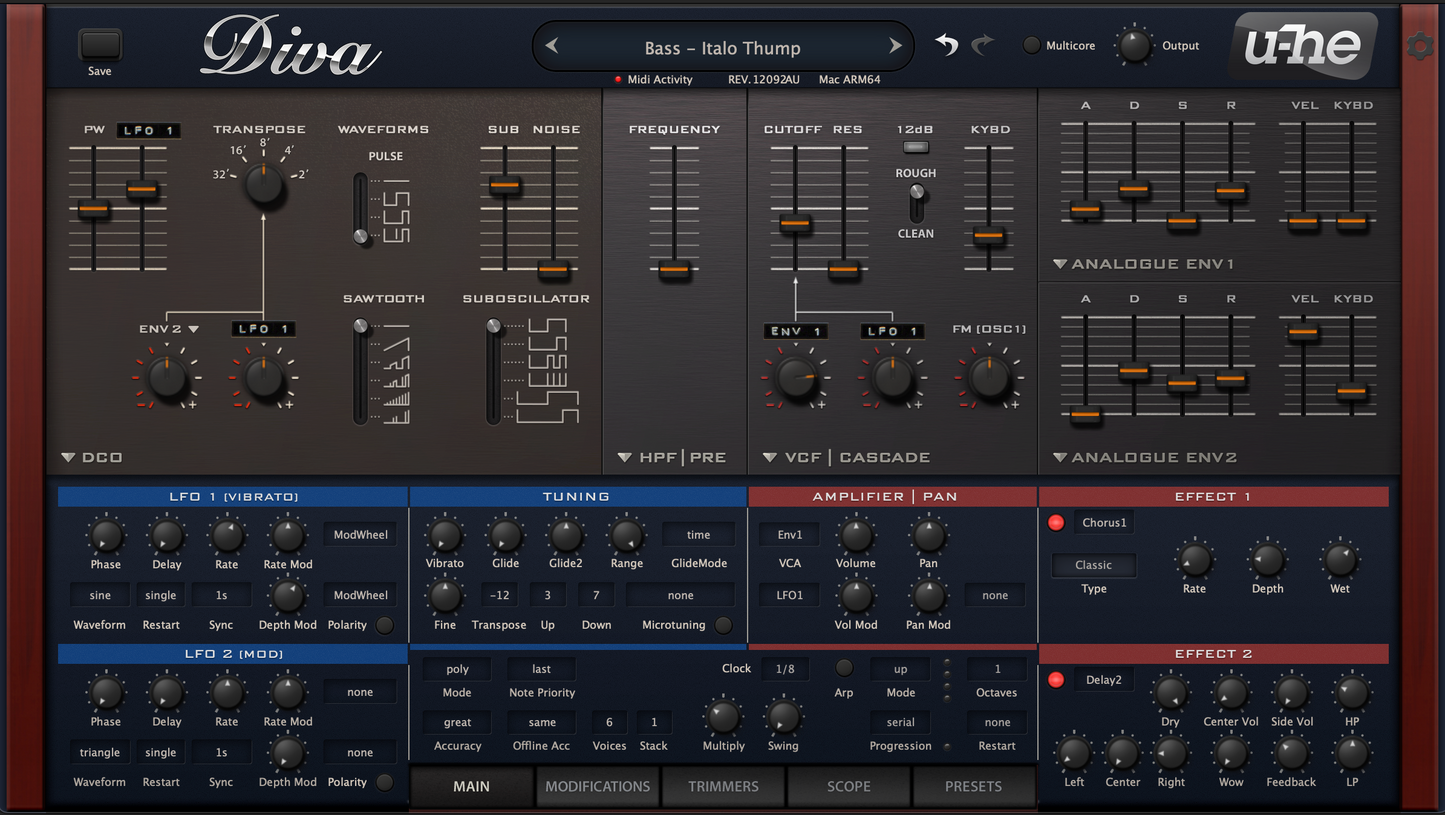
Task: Click the Delay Wow knob
Action: coord(1231,754)
